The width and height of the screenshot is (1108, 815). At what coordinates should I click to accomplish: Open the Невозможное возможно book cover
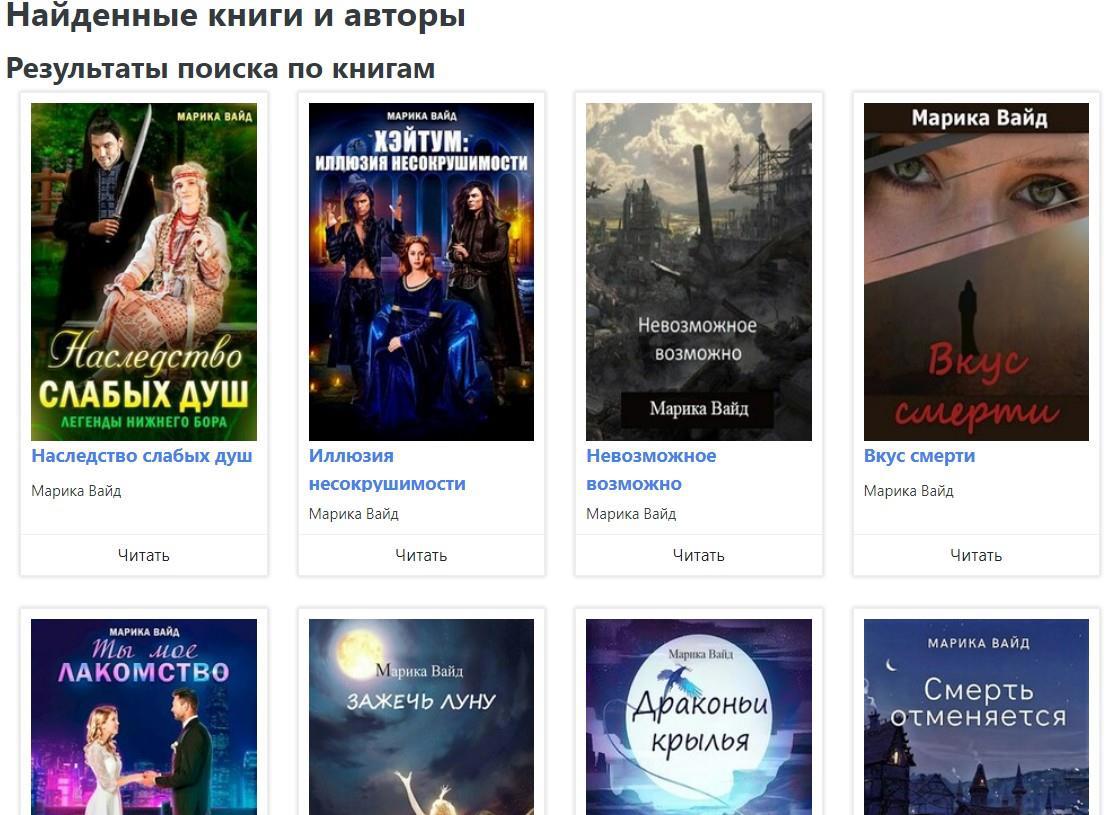(x=699, y=272)
